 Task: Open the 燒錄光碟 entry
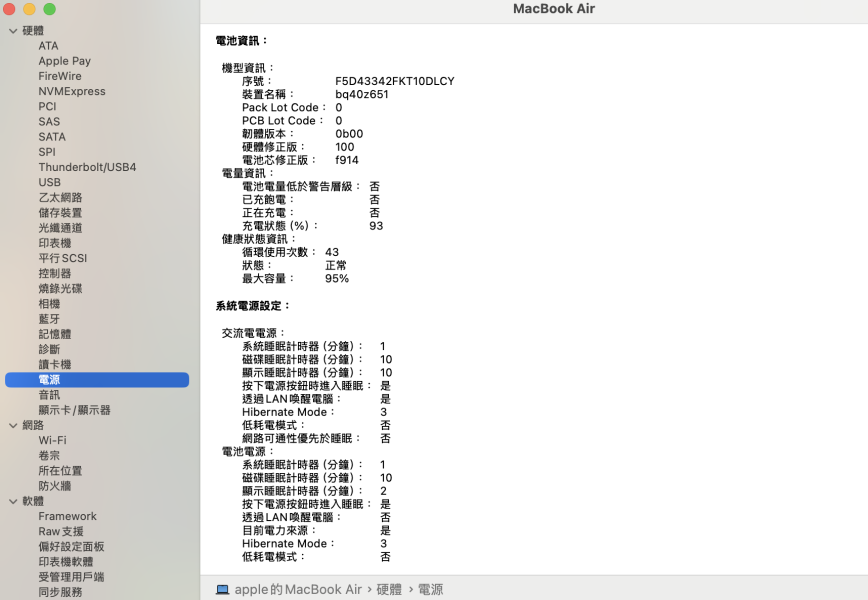pyautogui.click(x=60, y=288)
